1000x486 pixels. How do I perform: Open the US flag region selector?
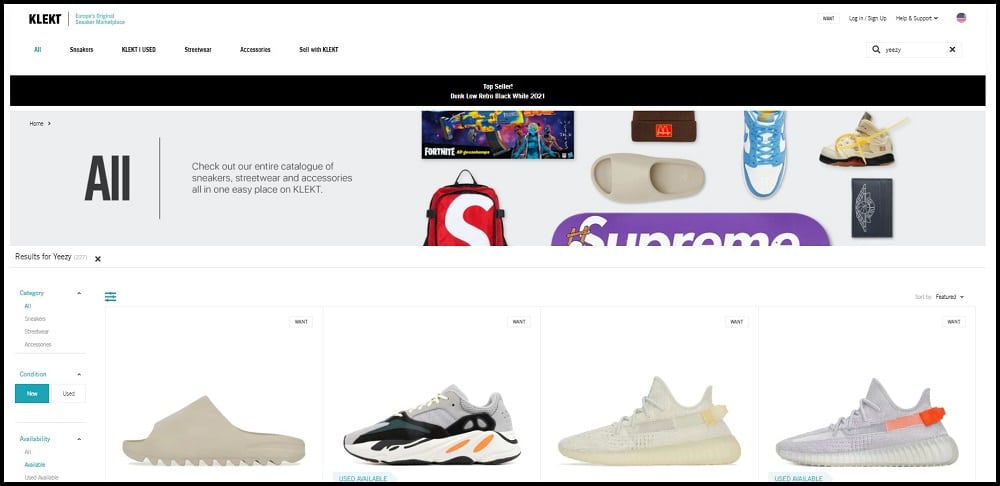[x=961, y=18]
